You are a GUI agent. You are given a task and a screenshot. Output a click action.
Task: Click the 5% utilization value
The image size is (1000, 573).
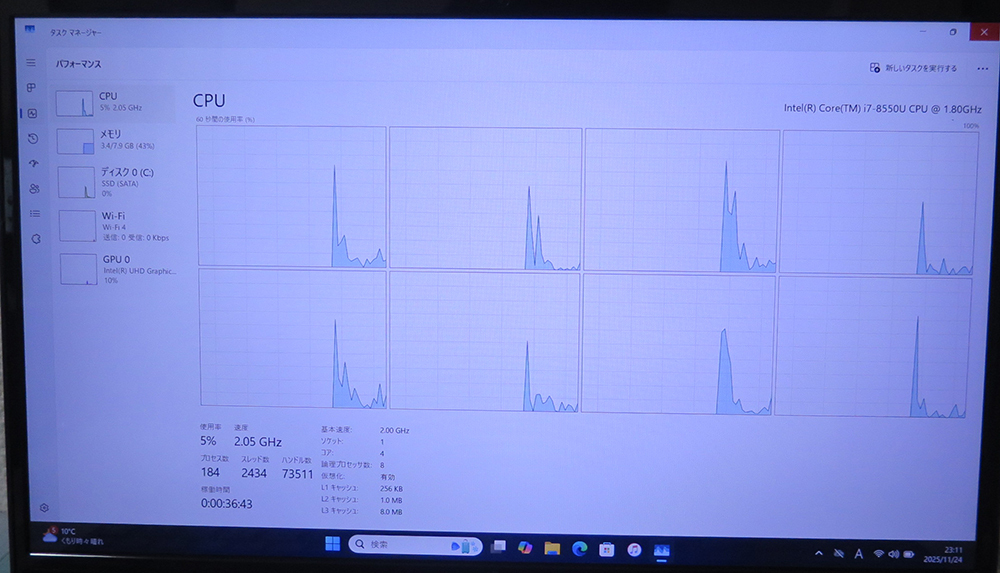click(x=208, y=441)
